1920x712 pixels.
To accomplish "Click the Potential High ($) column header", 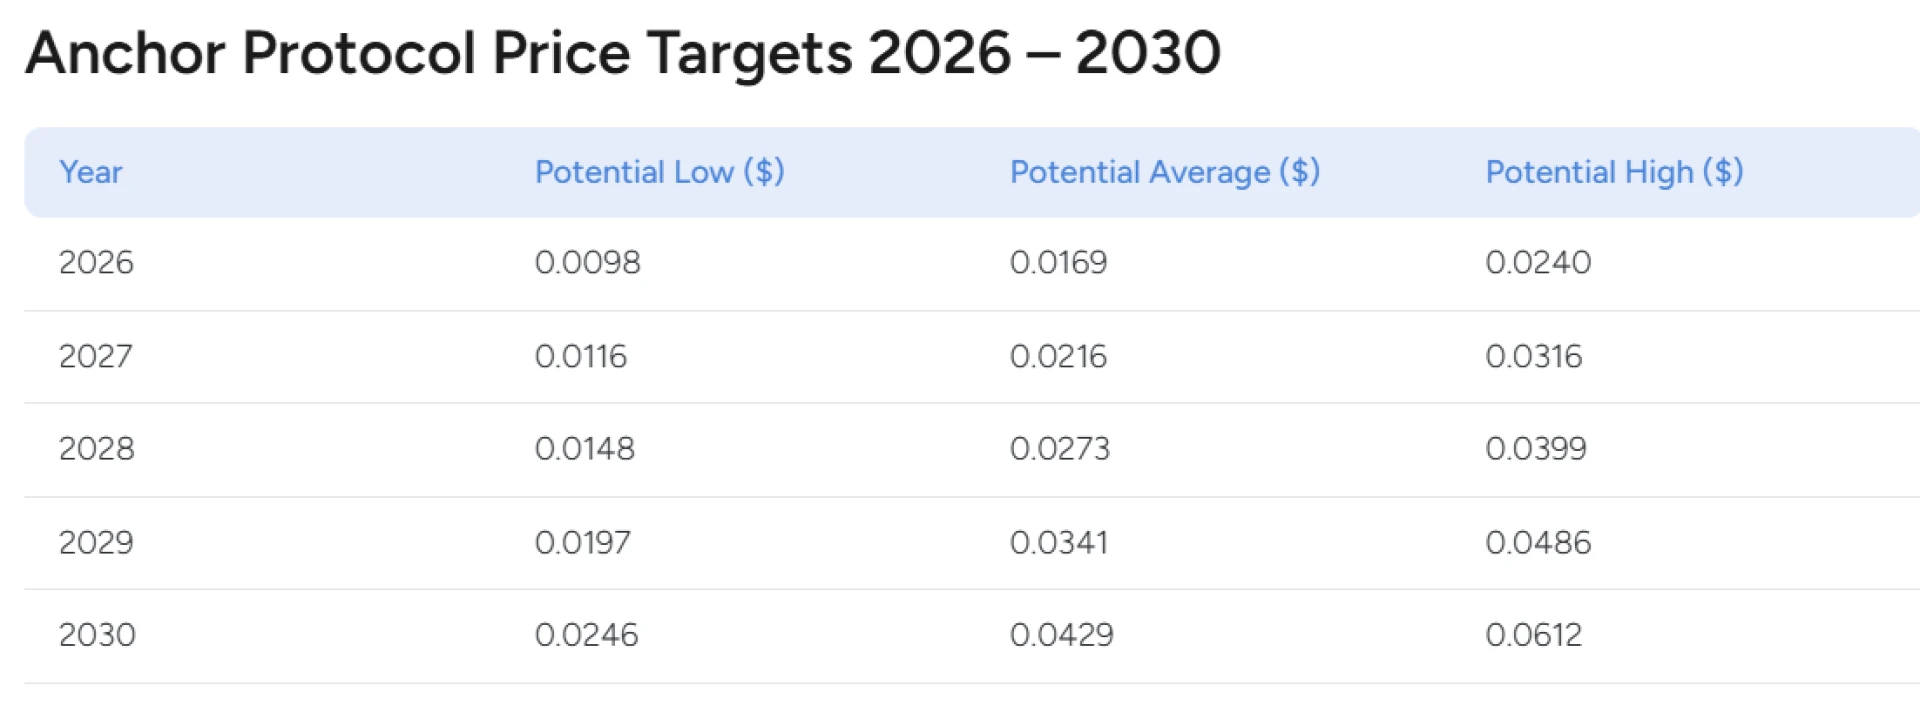I will 1614,172.
